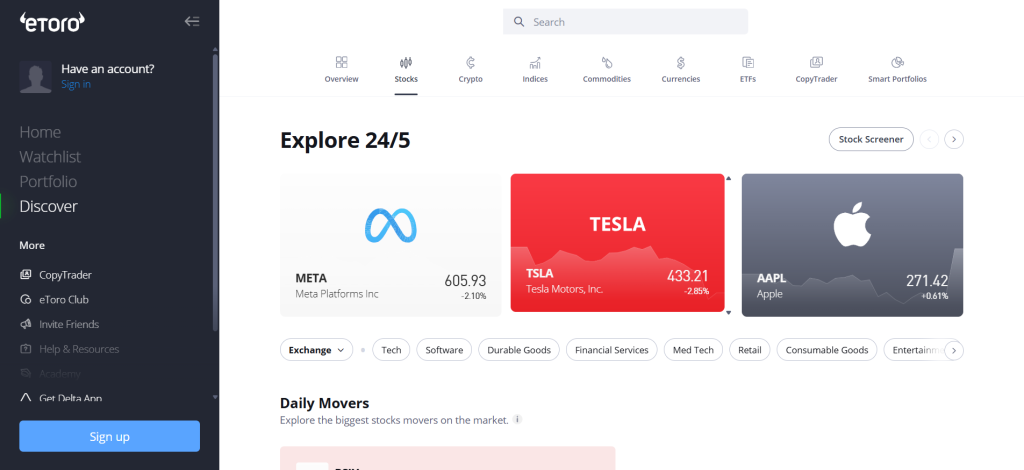Click the Apple logo on AAPL card

(x=852, y=223)
